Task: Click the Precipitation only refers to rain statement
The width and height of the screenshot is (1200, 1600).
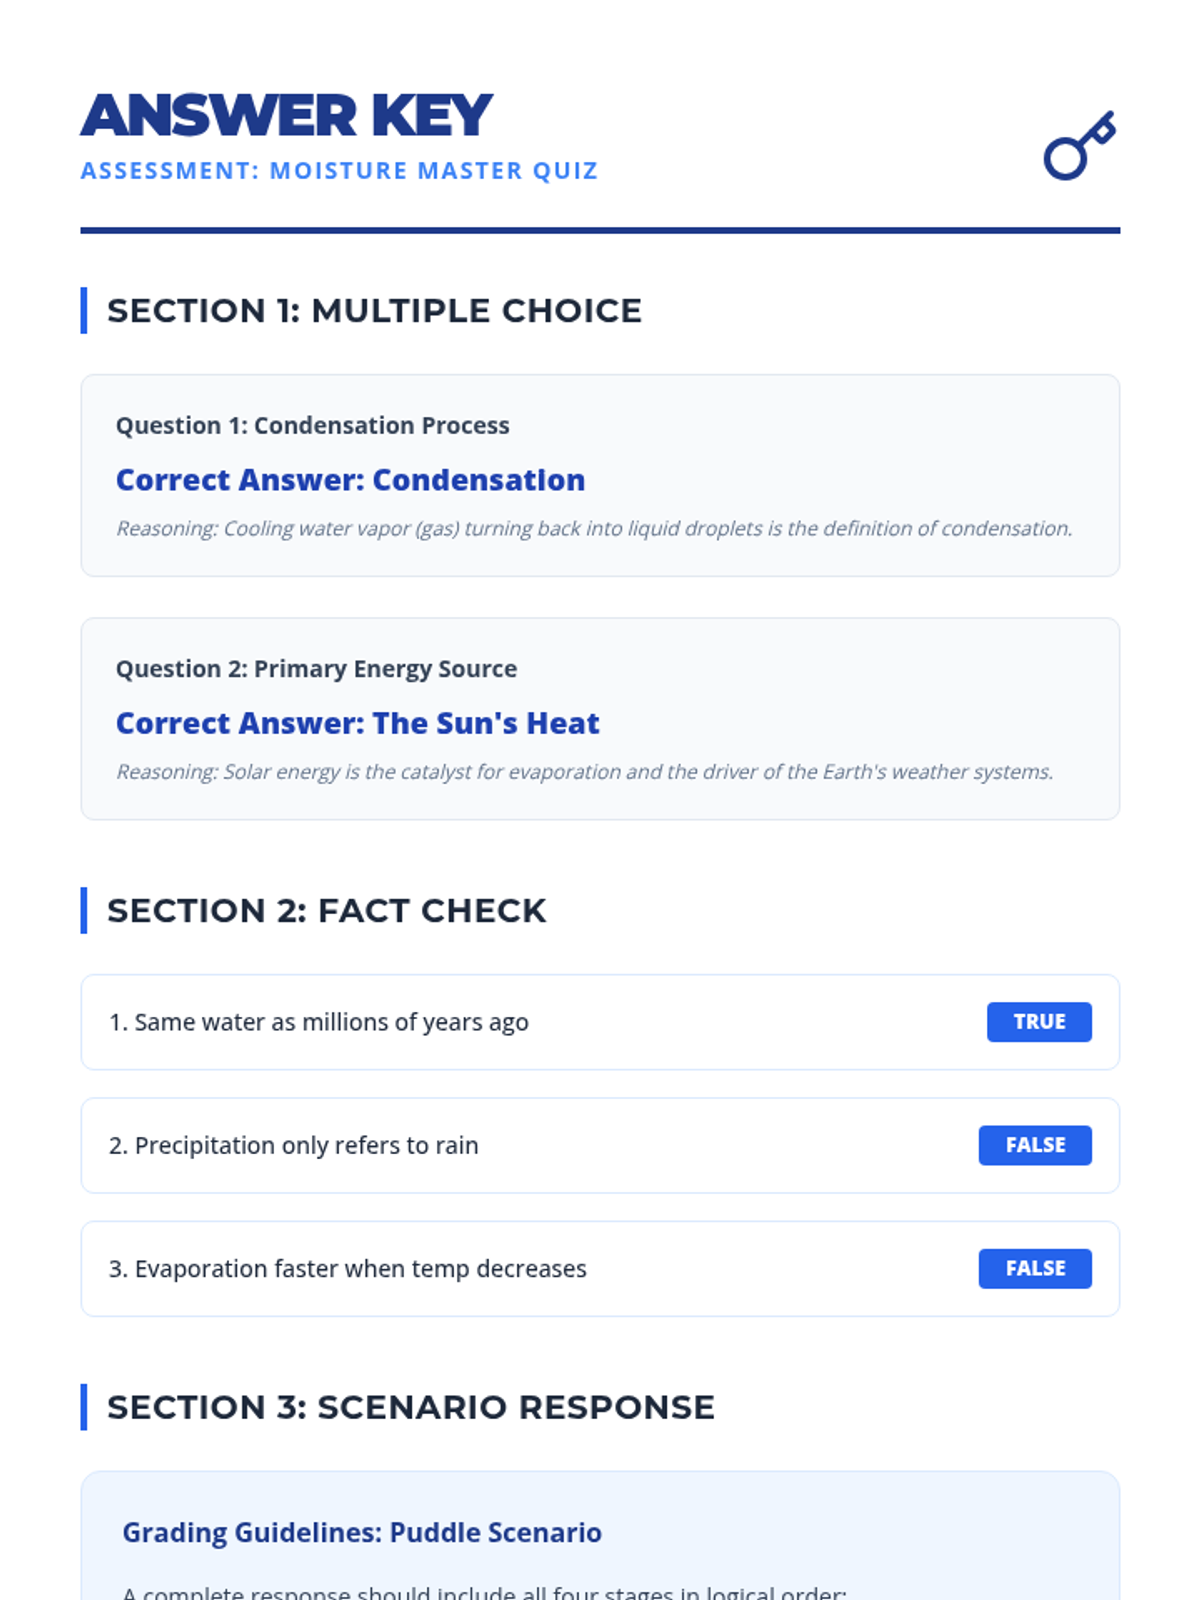Action: (x=293, y=1145)
